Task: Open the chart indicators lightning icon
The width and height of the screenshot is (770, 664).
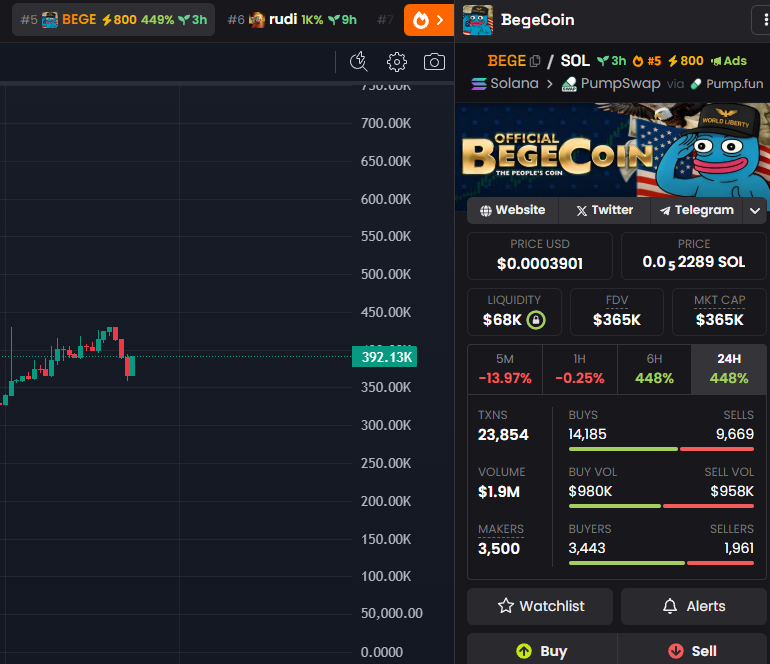Action: (358, 62)
